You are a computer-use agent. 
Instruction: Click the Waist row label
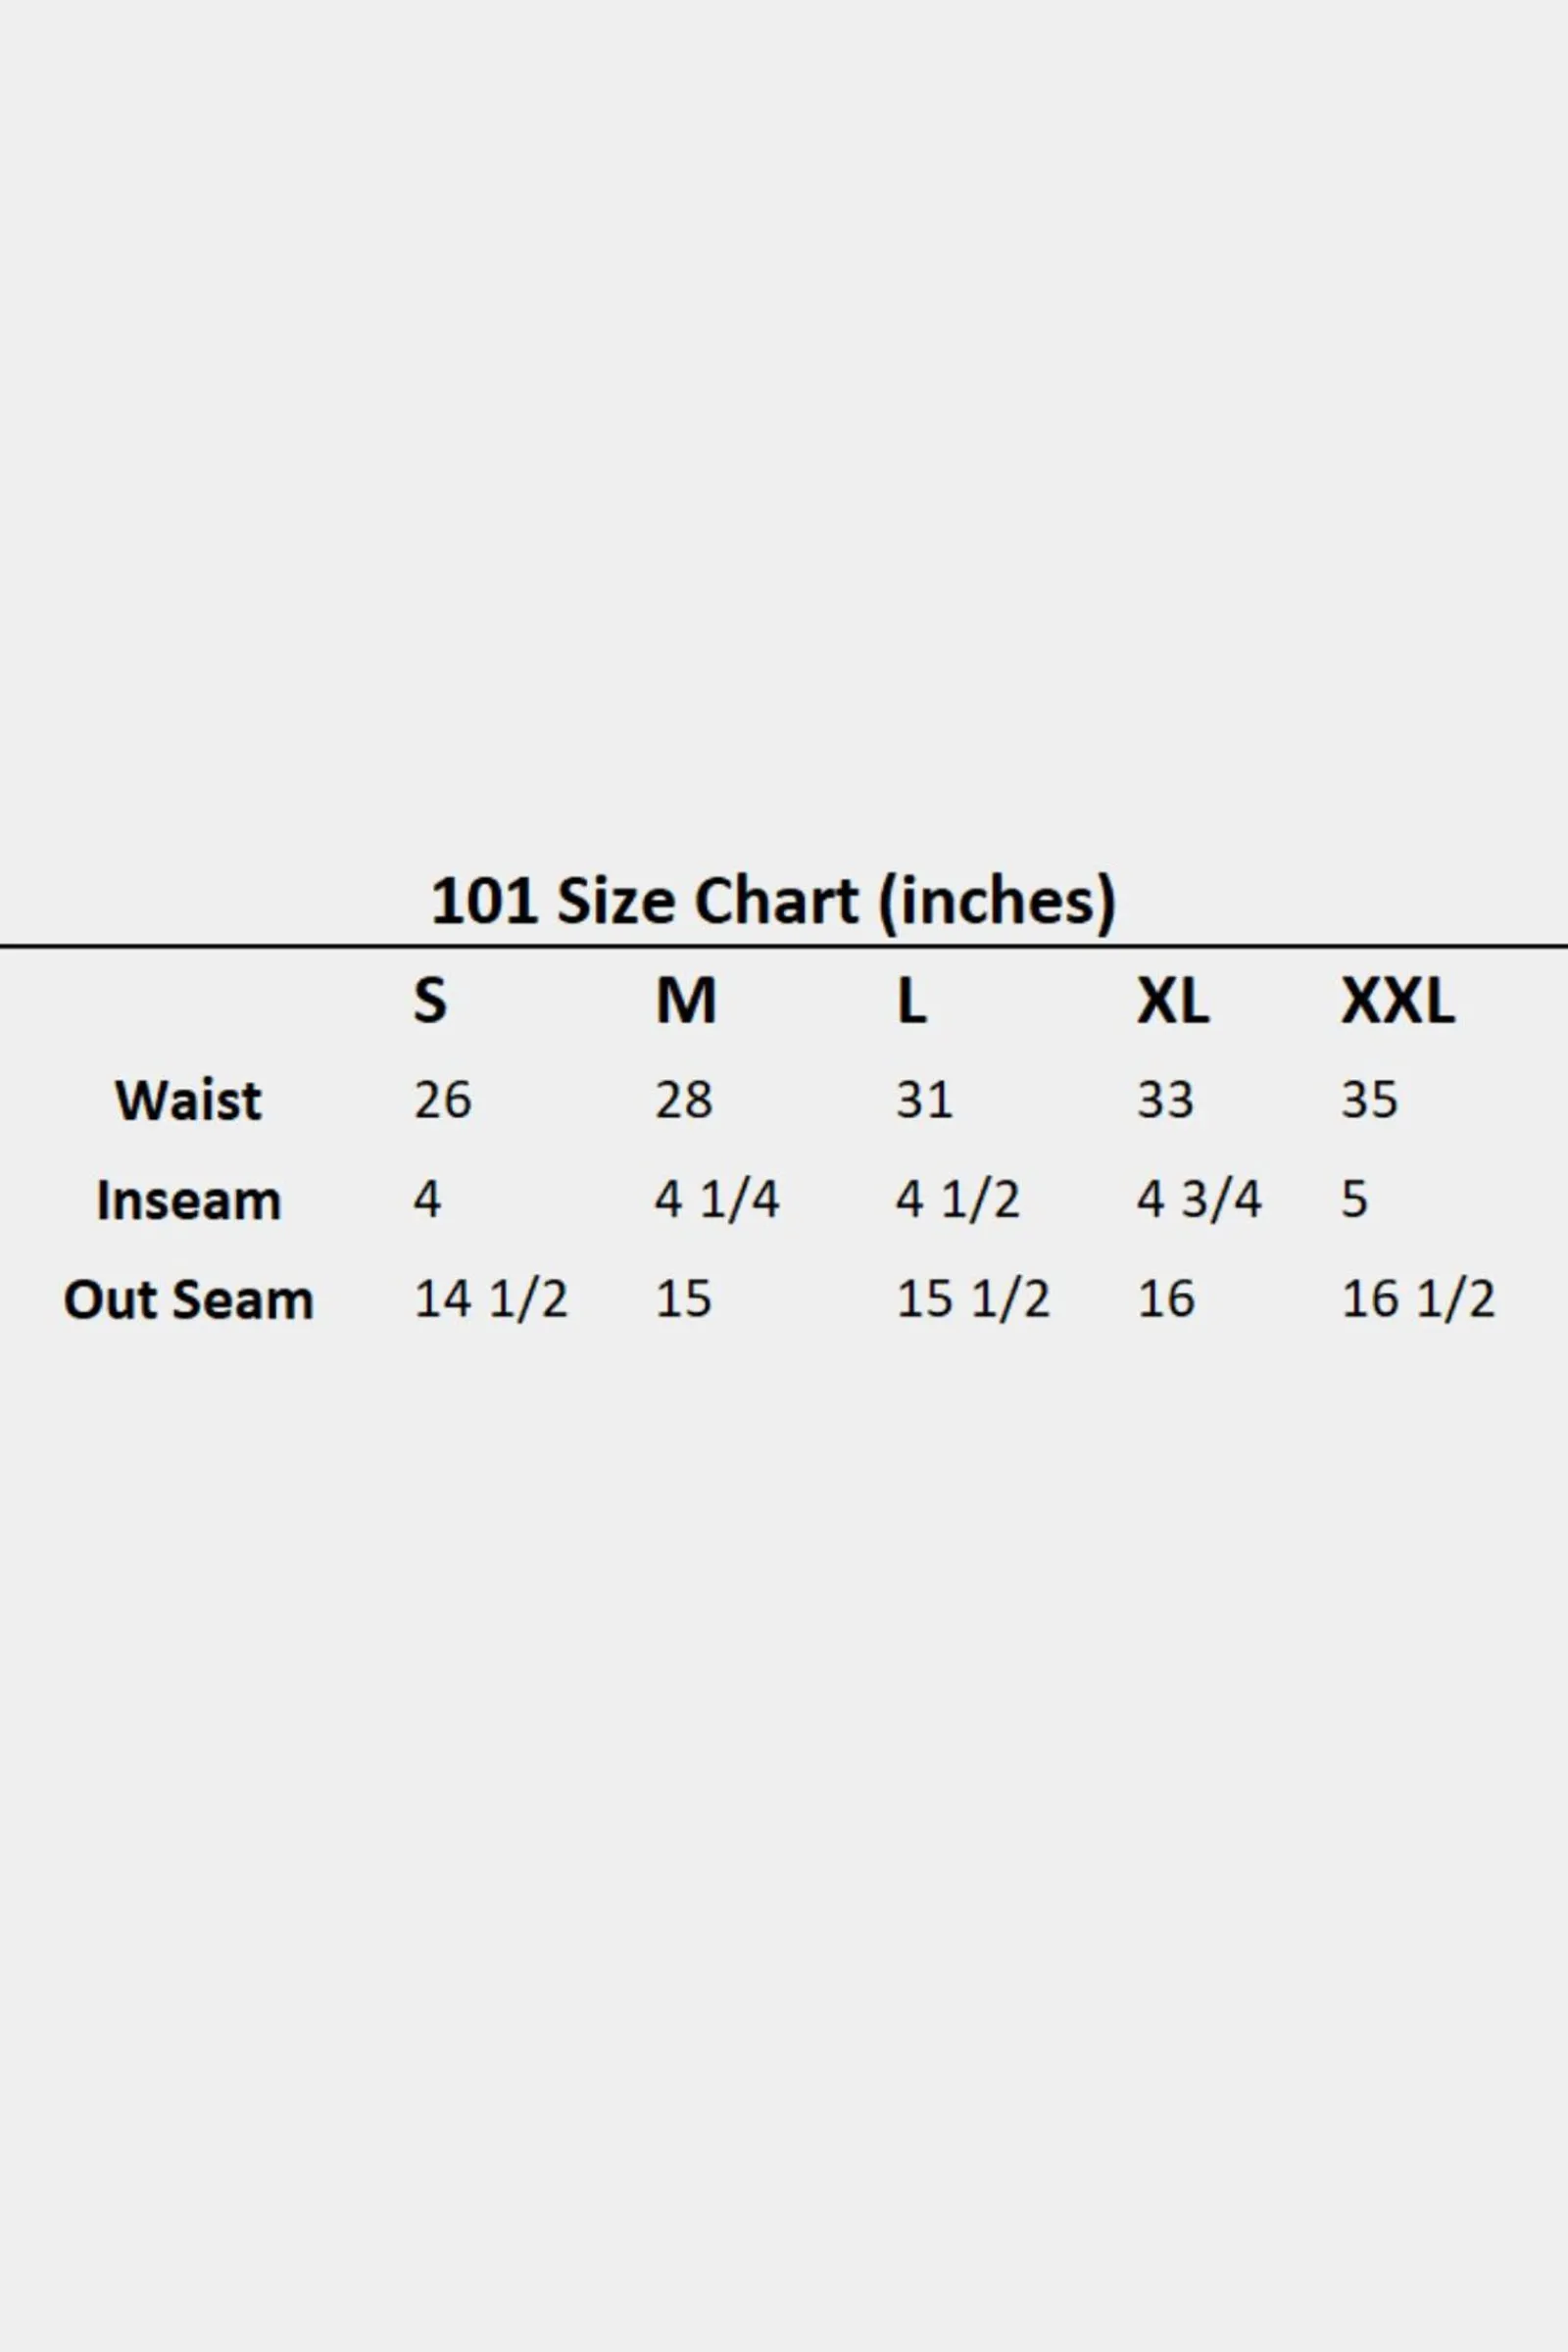(188, 1100)
